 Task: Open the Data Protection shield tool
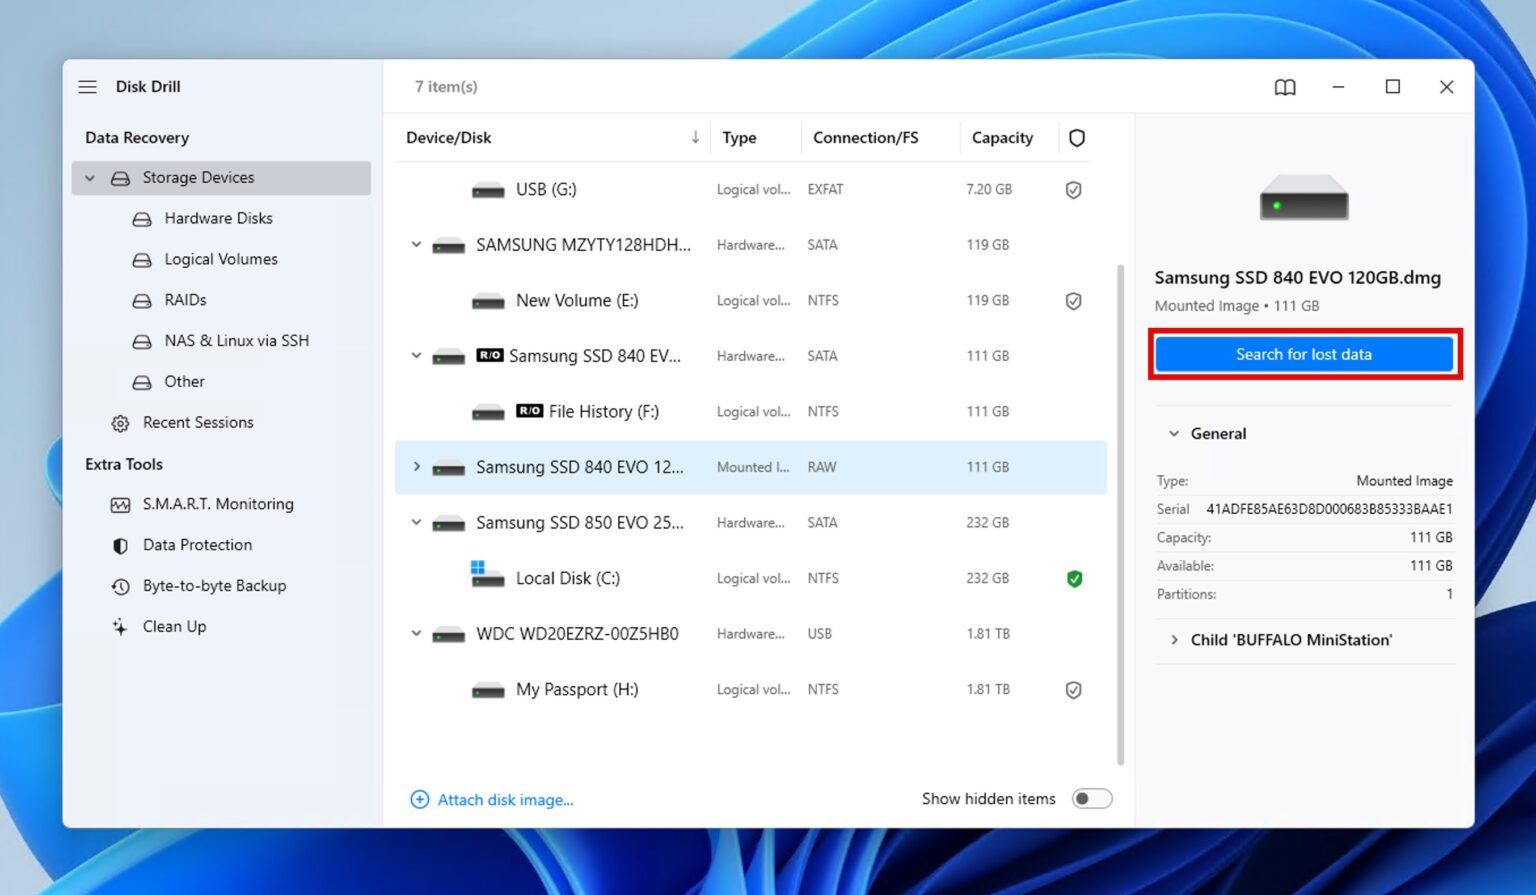[197, 544]
